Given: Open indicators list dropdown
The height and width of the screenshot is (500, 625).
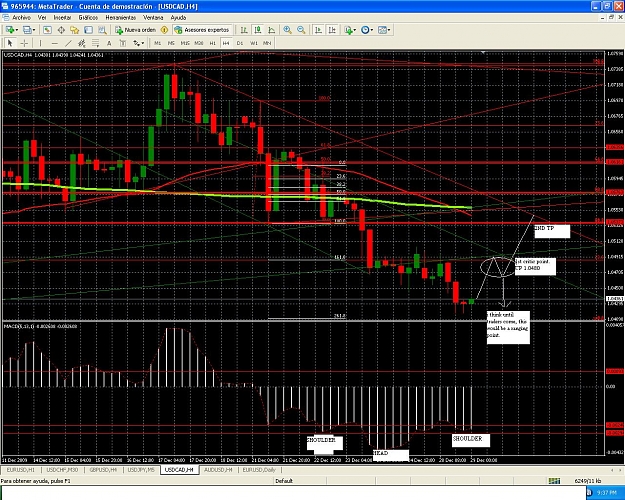Looking at the screenshot, I should pos(350,30).
